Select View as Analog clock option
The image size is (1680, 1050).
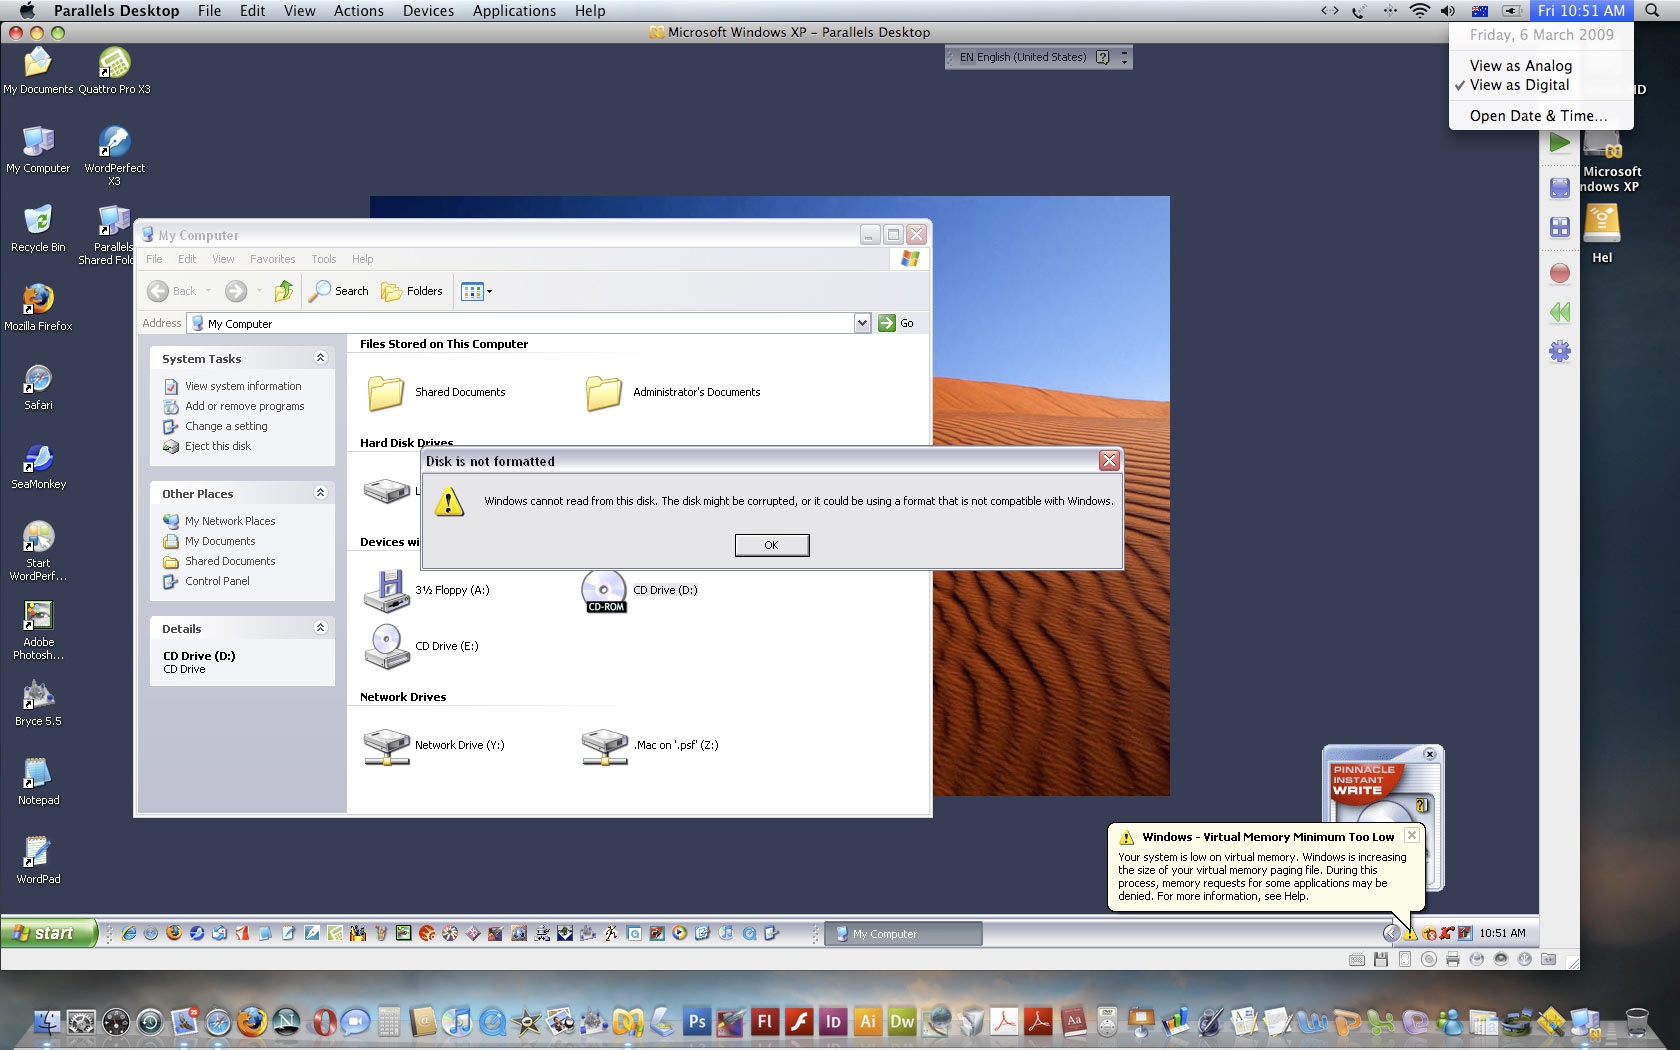click(x=1520, y=66)
